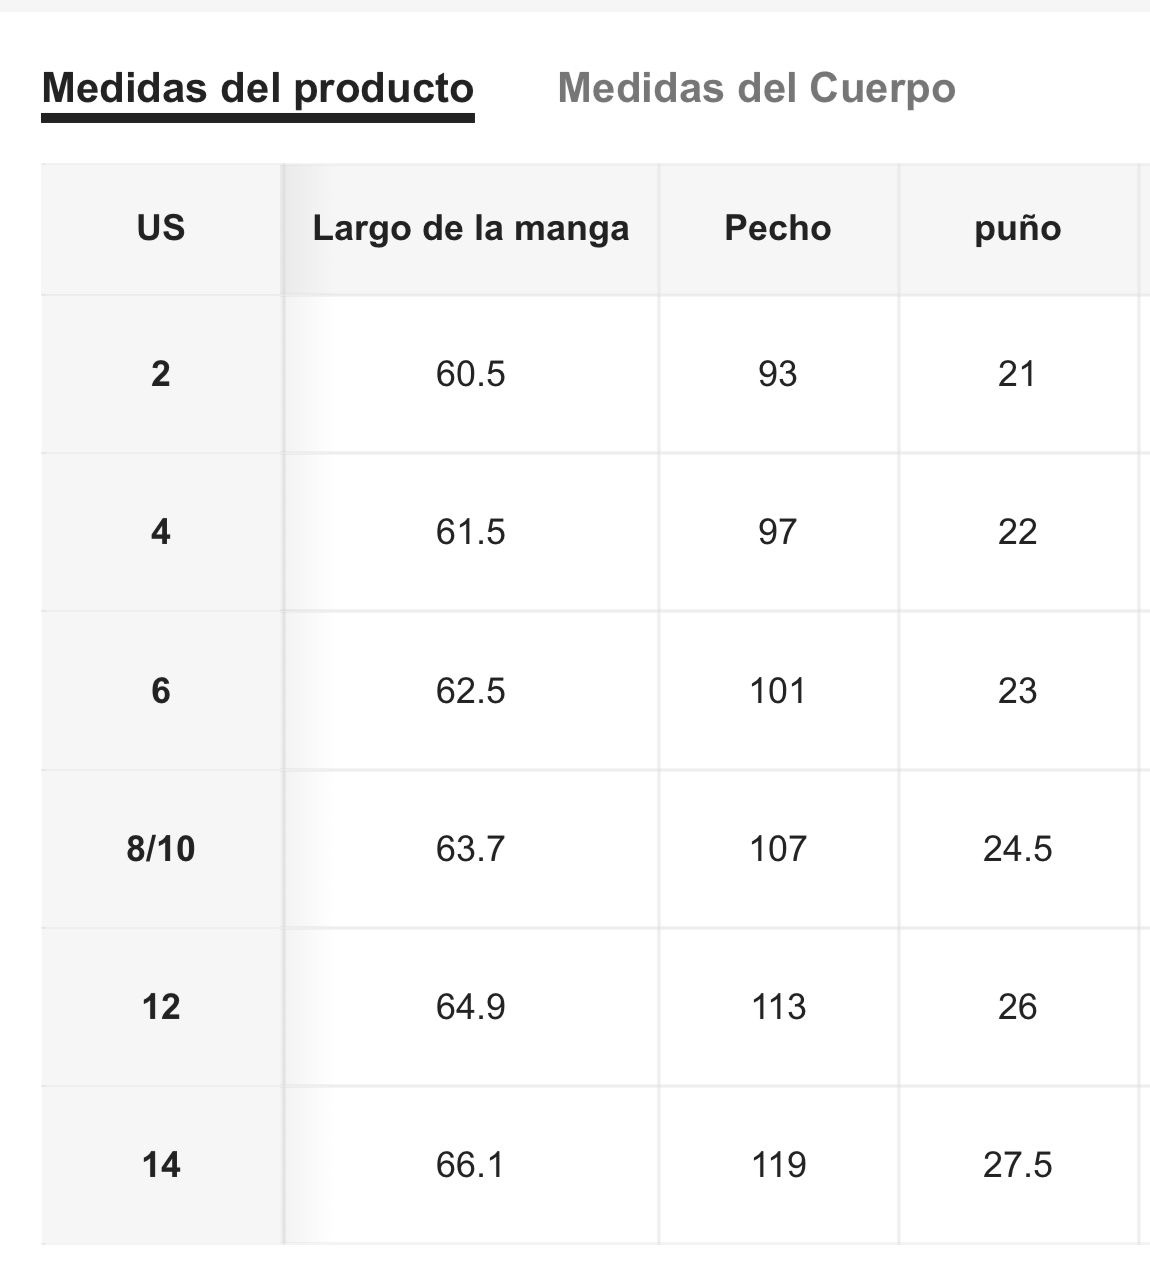This screenshot has width=1150, height=1262.
Task: Click sleeve length value 63.7
Action: tap(471, 849)
